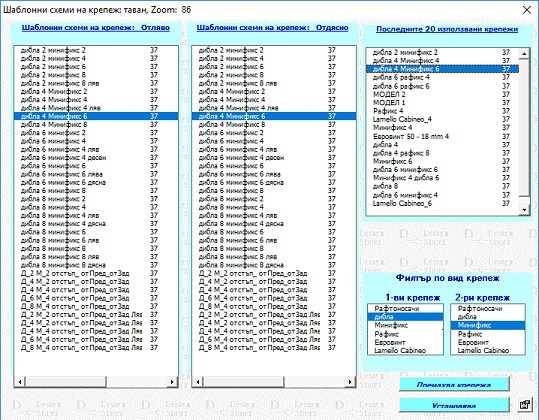The width and height of the screenshot is (539, 420).
Task: Select 'дибла 2 минификс 2' in recent fasteners list
Action: [x=442, y=52]
